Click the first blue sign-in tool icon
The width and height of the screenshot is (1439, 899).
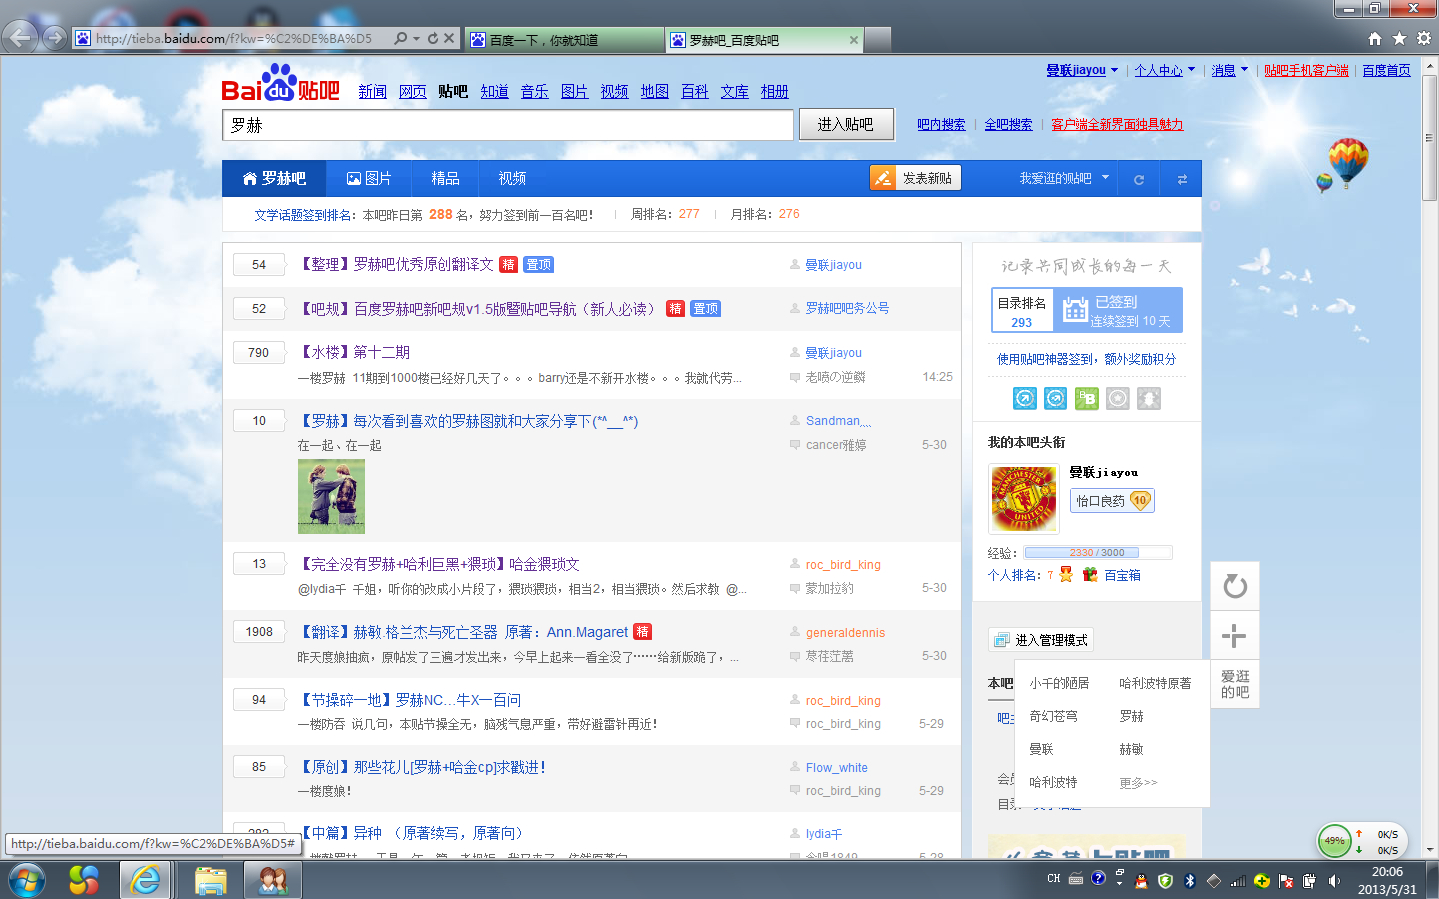pos(1025,398)
